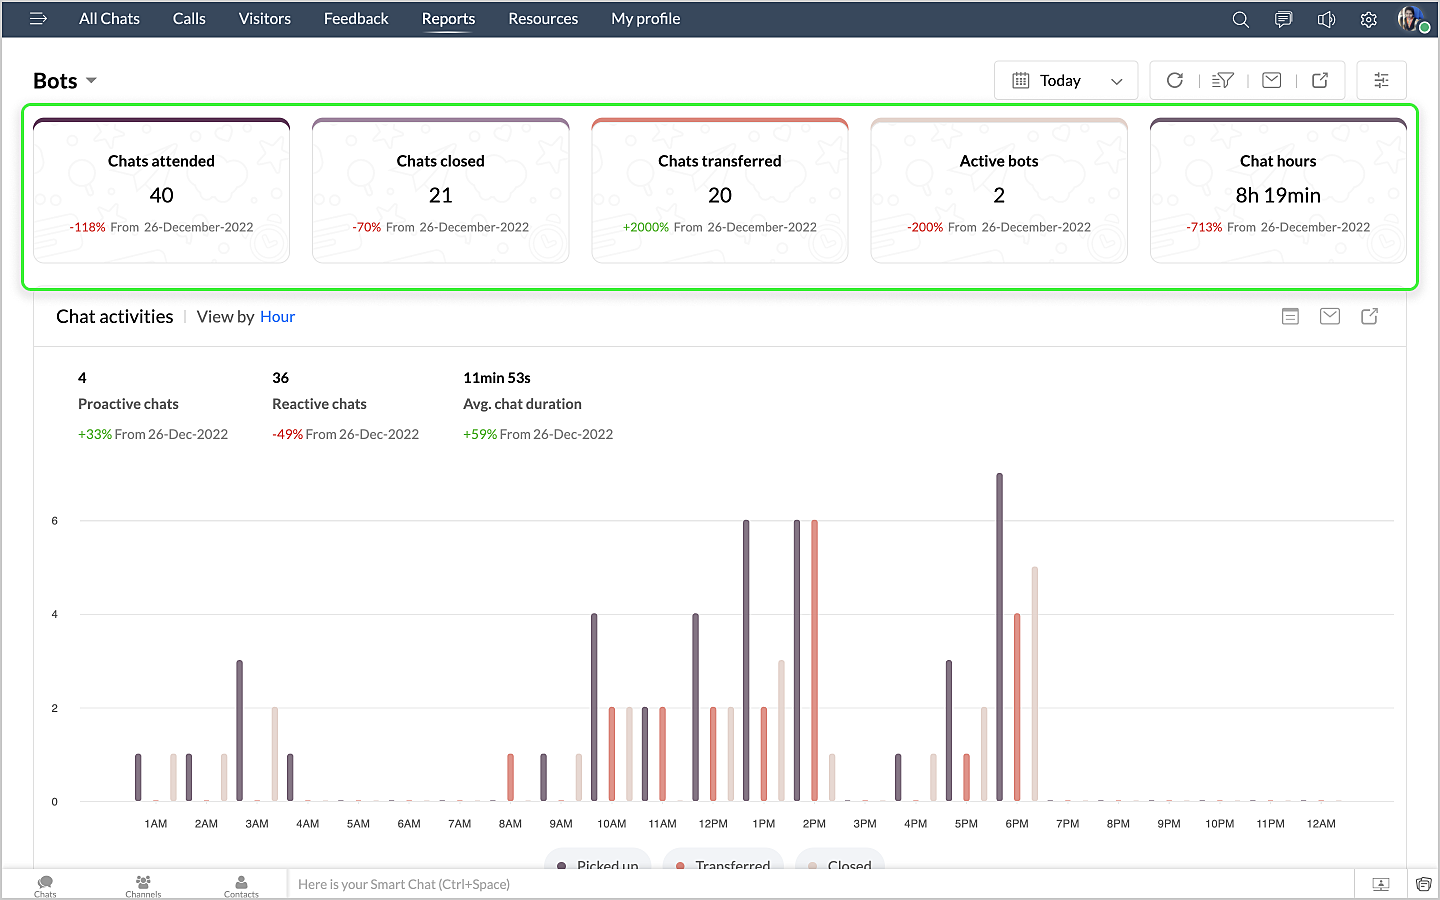Open search from the top navigation bar

(x=1240, y=20)
